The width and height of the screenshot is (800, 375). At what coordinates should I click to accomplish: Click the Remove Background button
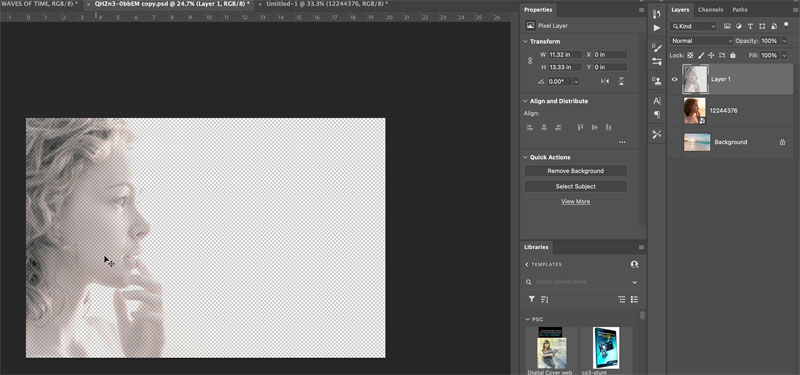pyautogui.click(x=576, y=171)
